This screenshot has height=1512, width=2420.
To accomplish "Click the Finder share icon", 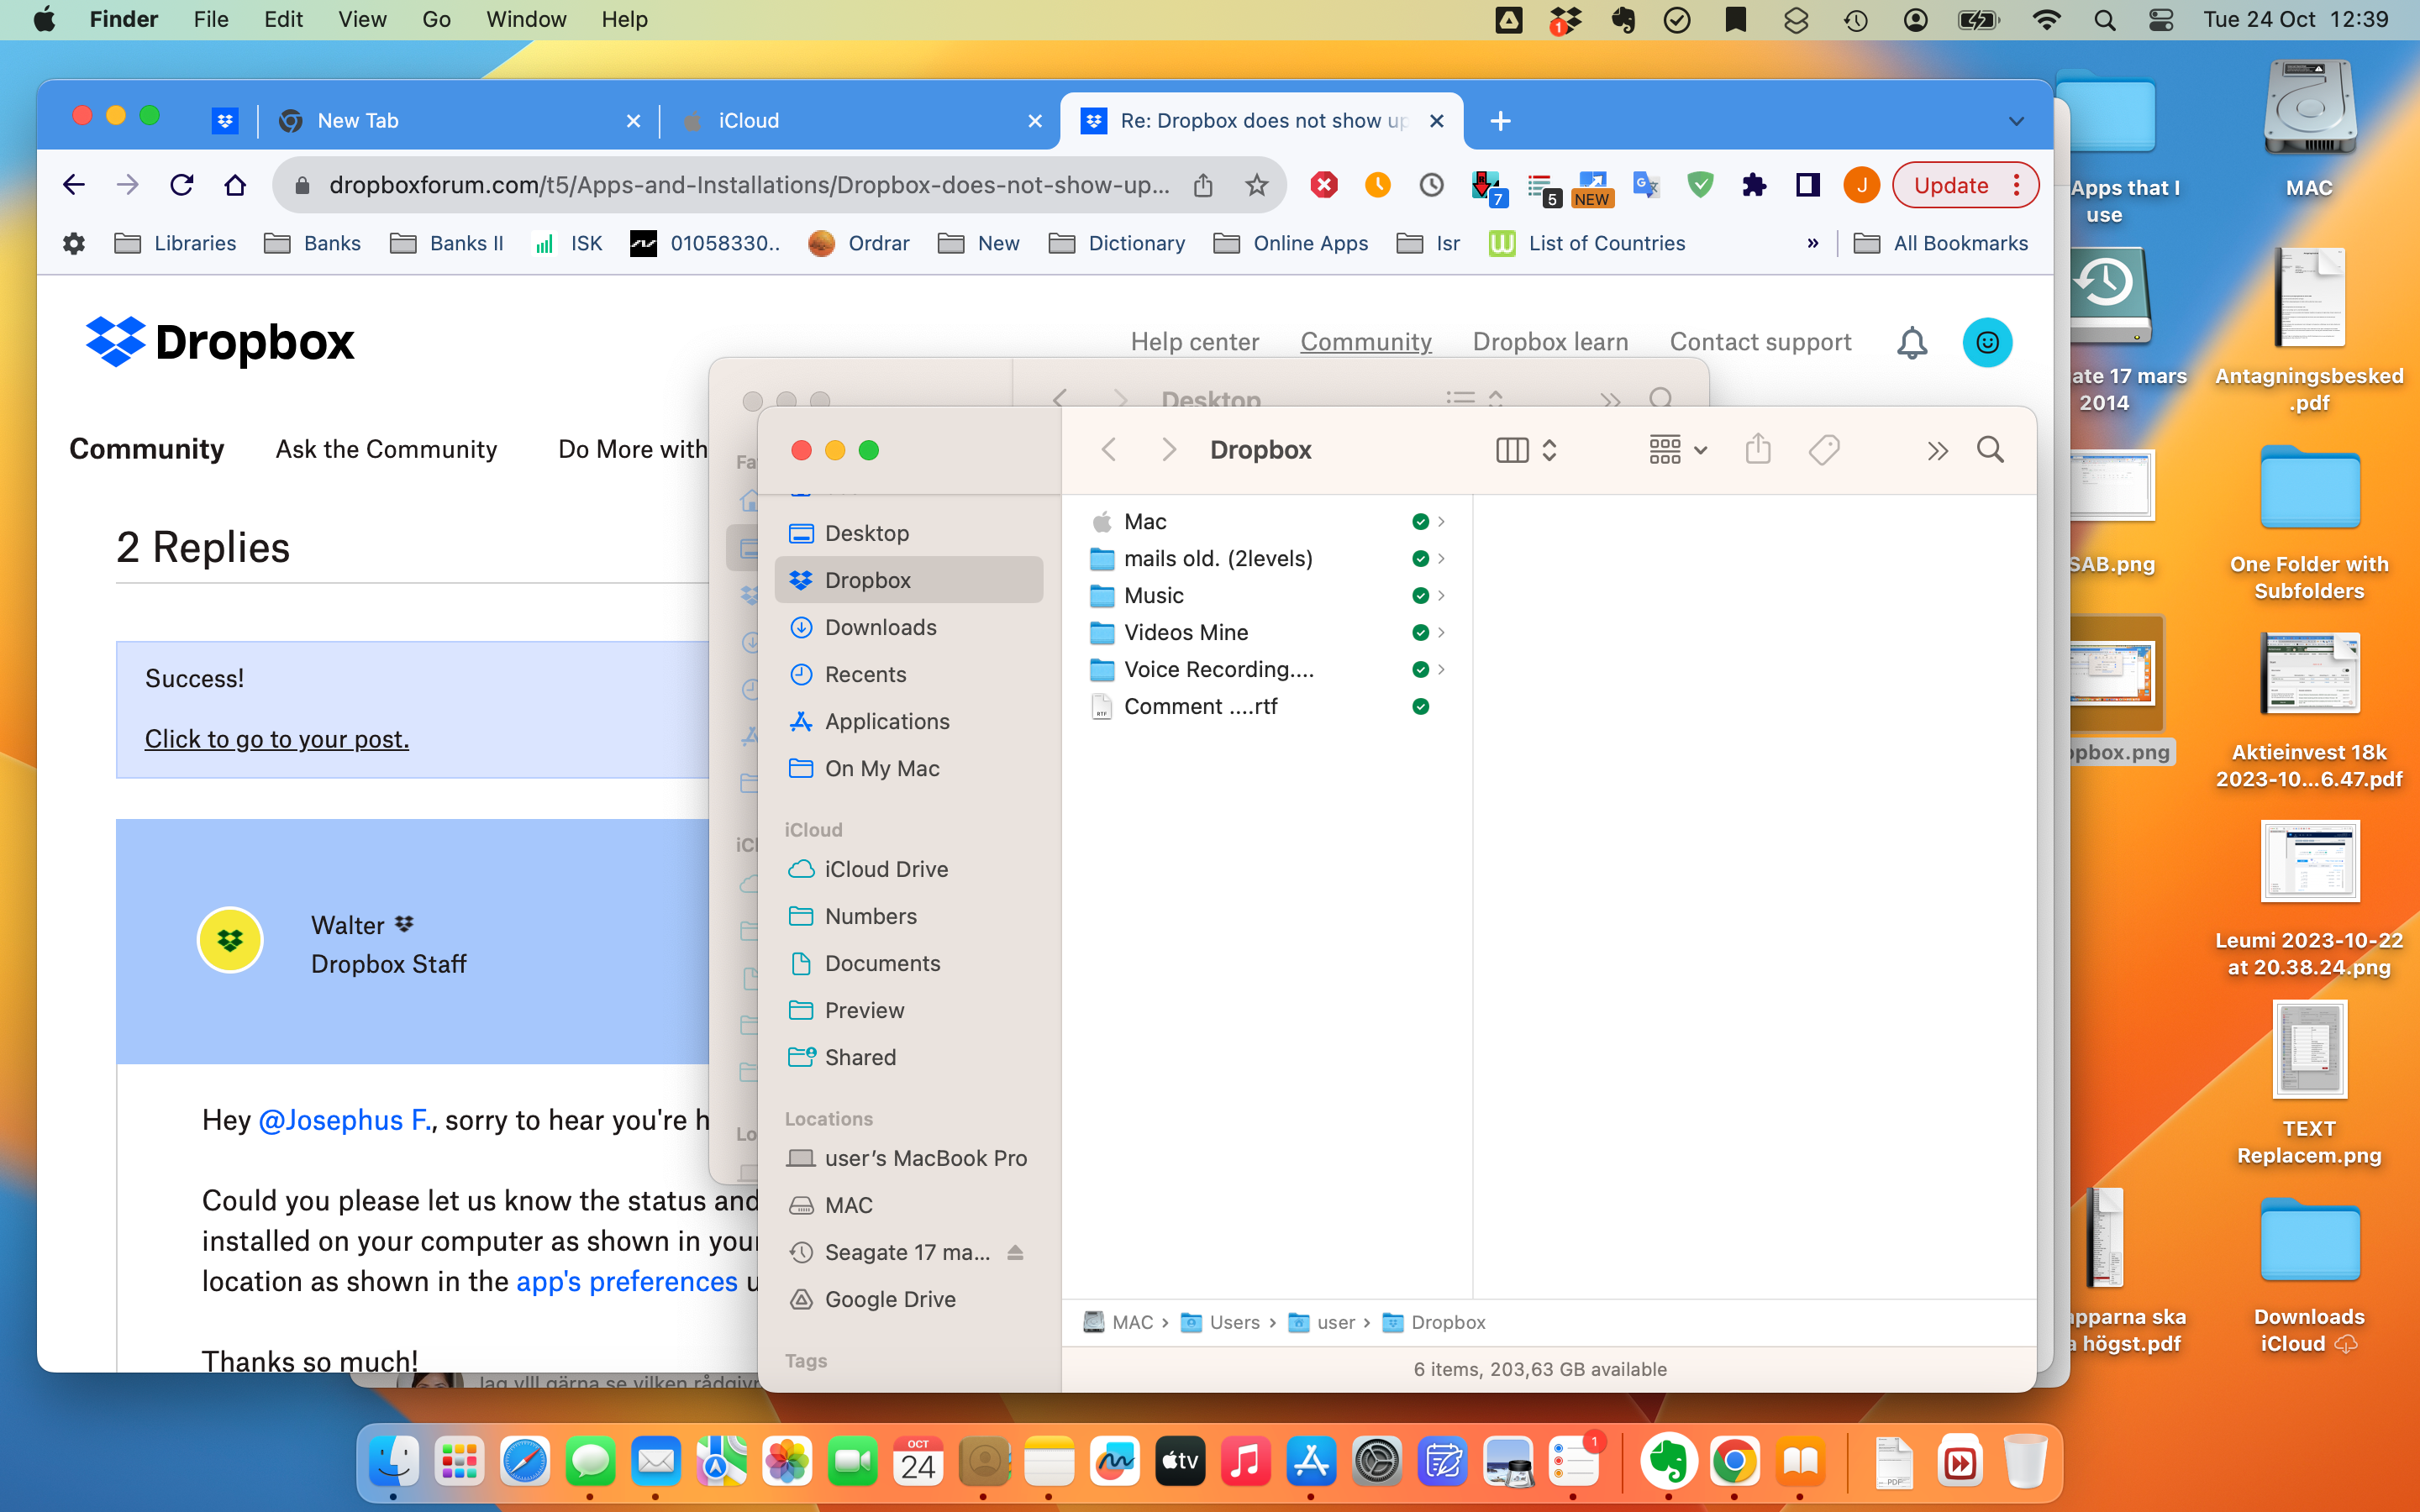I will 1758,450.
